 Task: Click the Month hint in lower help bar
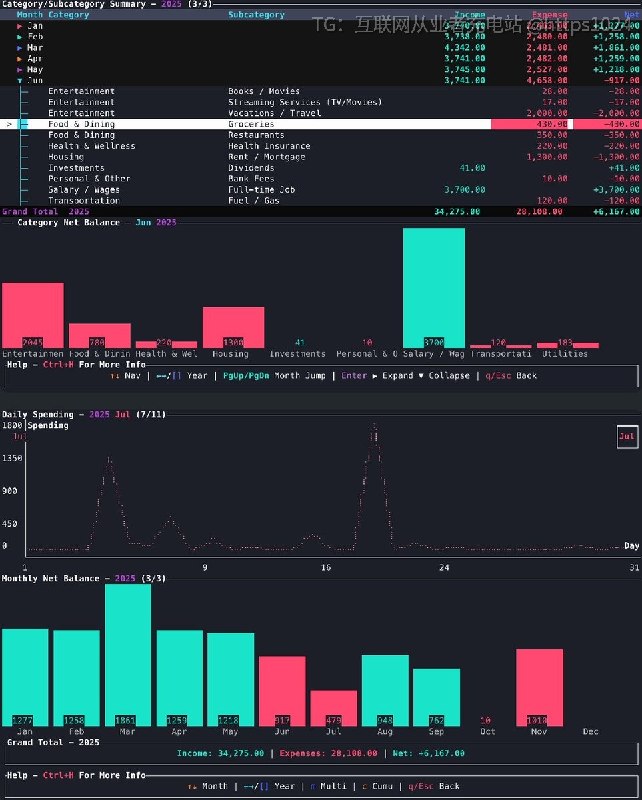tap(207, 787)
